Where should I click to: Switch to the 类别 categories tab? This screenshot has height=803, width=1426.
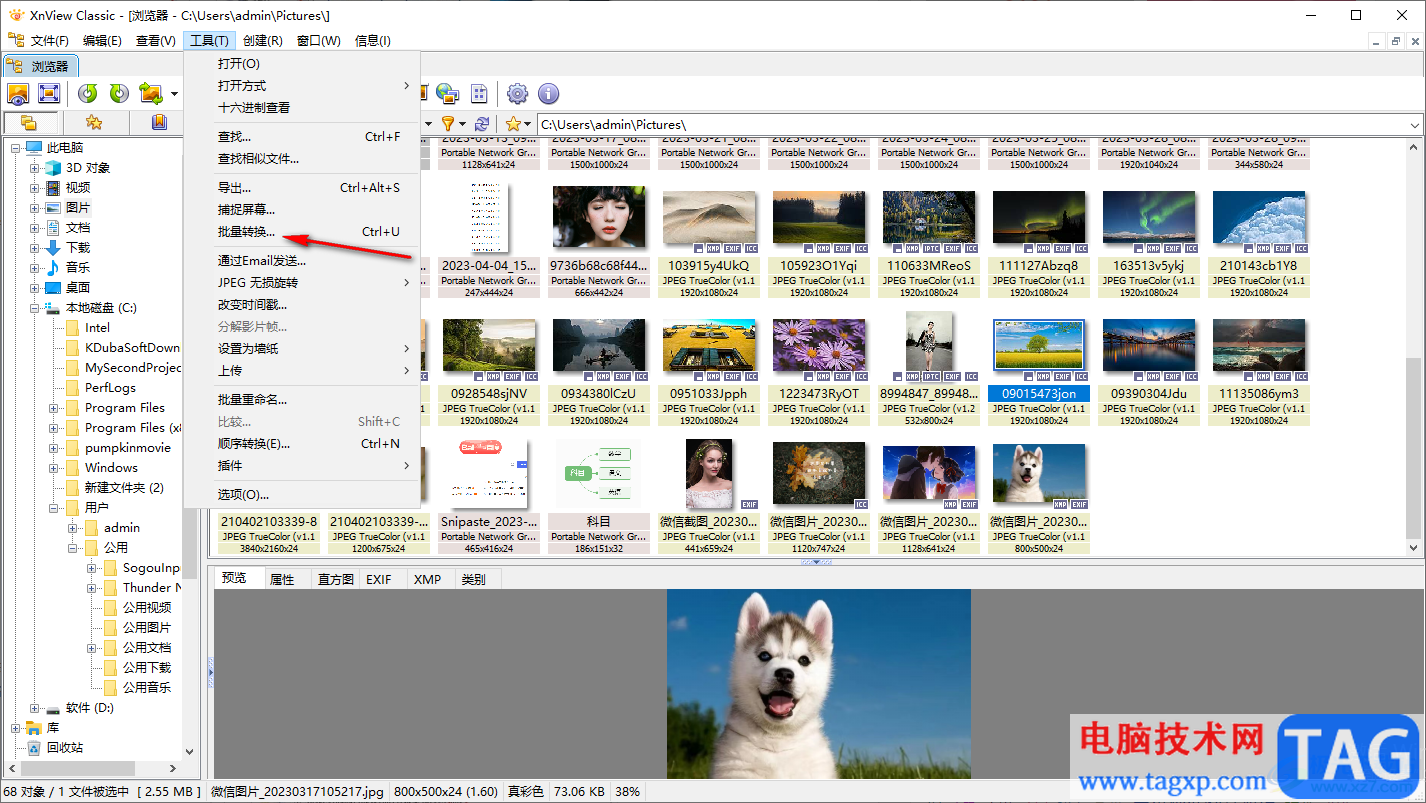473,579
